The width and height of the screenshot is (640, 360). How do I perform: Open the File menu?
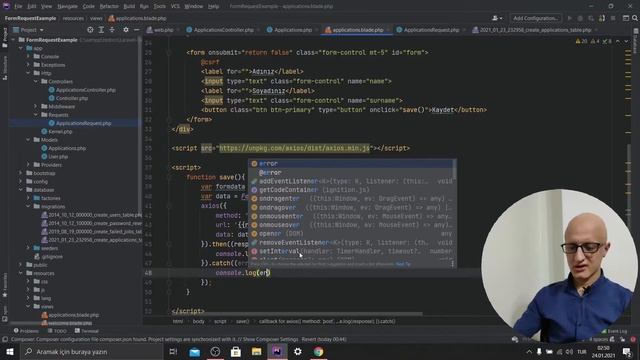click(x=18, y=7)
